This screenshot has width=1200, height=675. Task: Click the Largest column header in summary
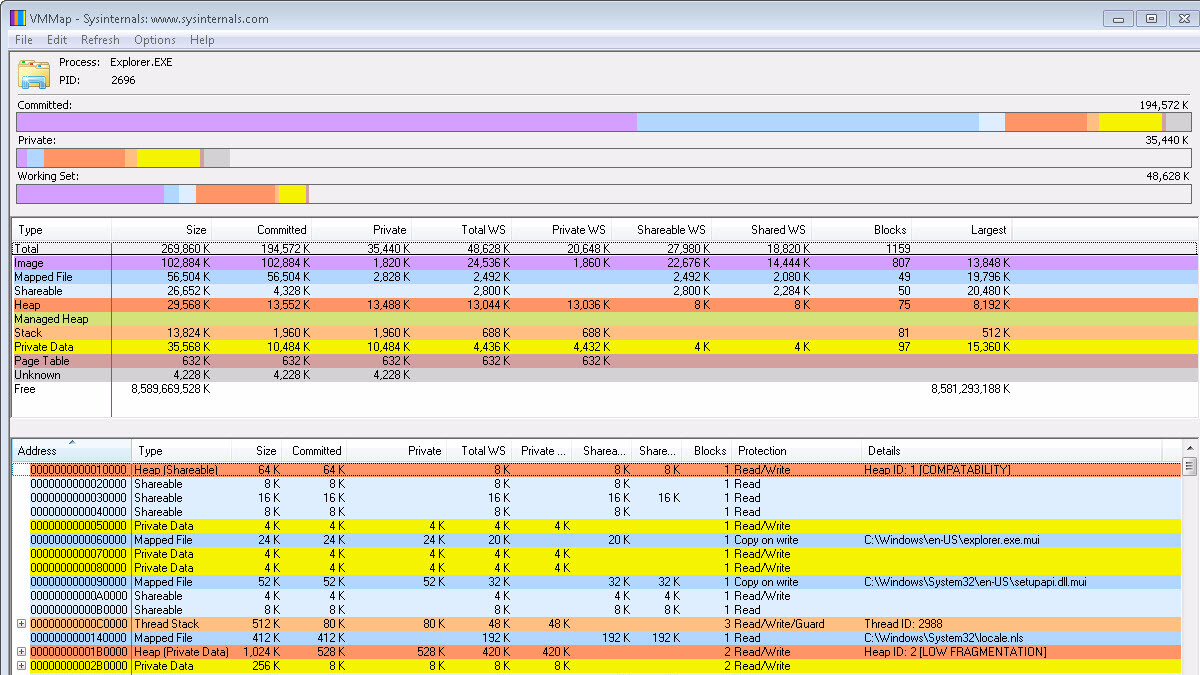pos(960,230)
